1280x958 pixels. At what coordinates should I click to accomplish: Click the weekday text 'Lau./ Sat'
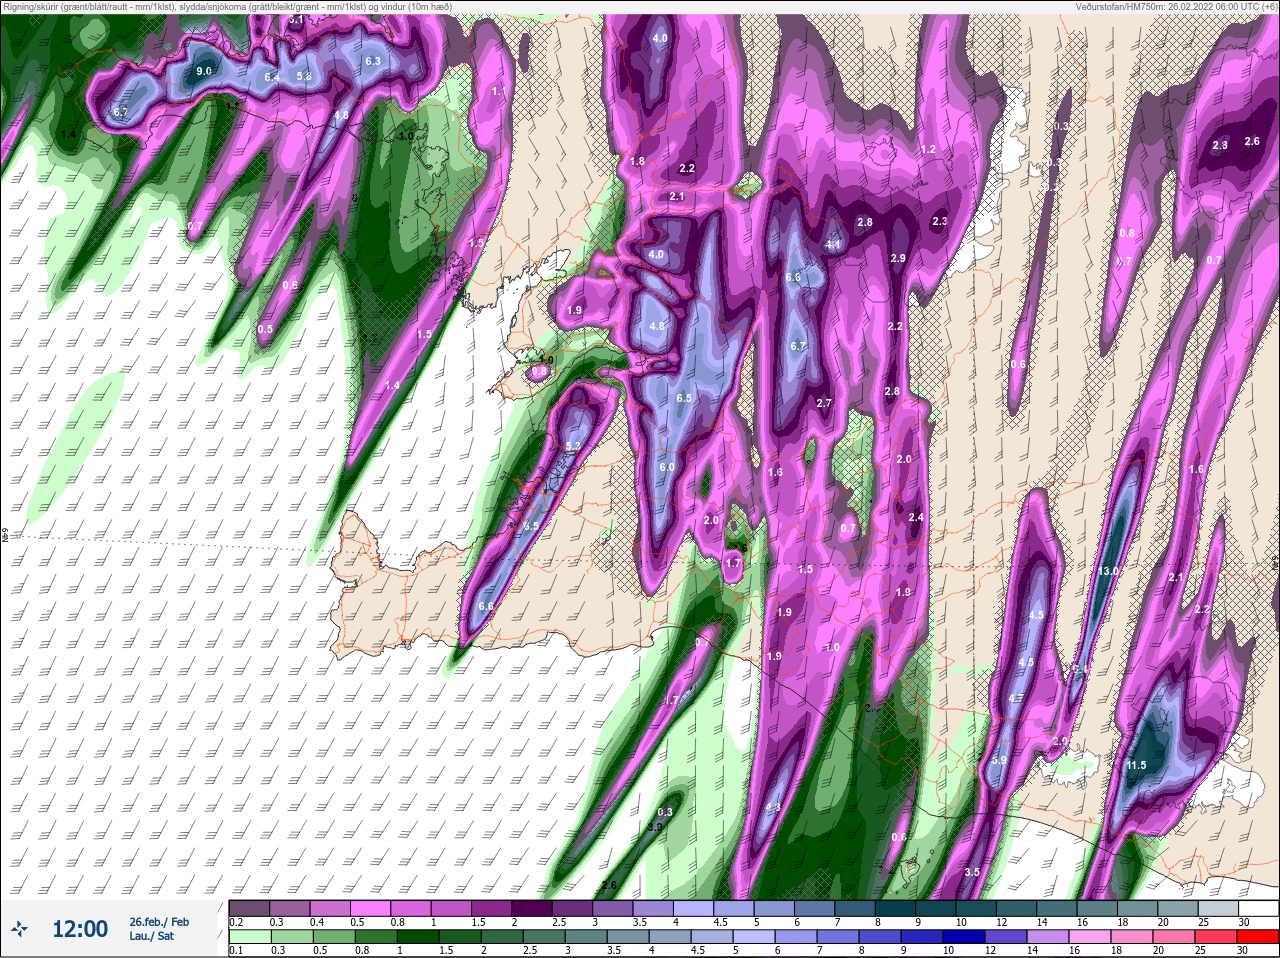pos(152,936)
